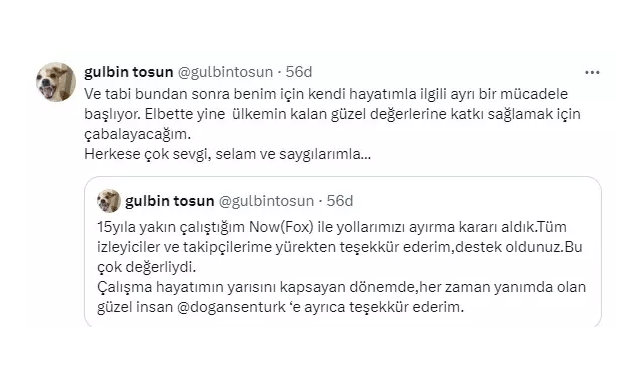Click 'güzel insan' text before the mention
The width and height of the screenshot is (641, 380).
coord(135,307)
